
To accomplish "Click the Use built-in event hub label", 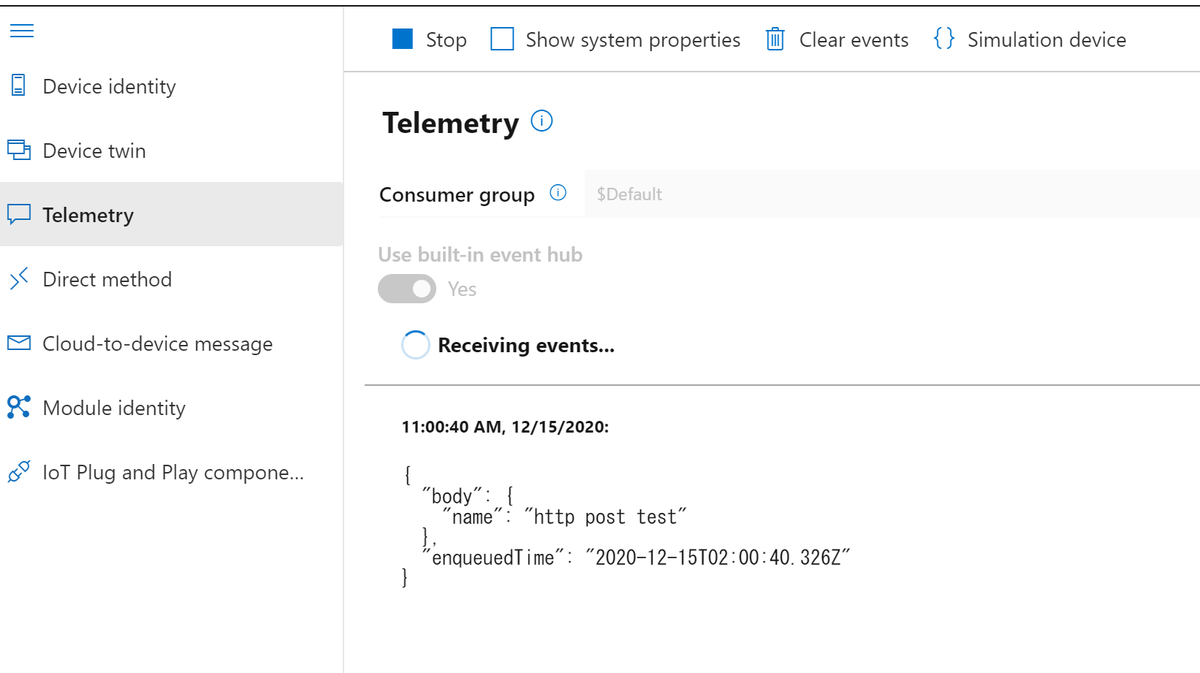I will [x=480, y=254].
